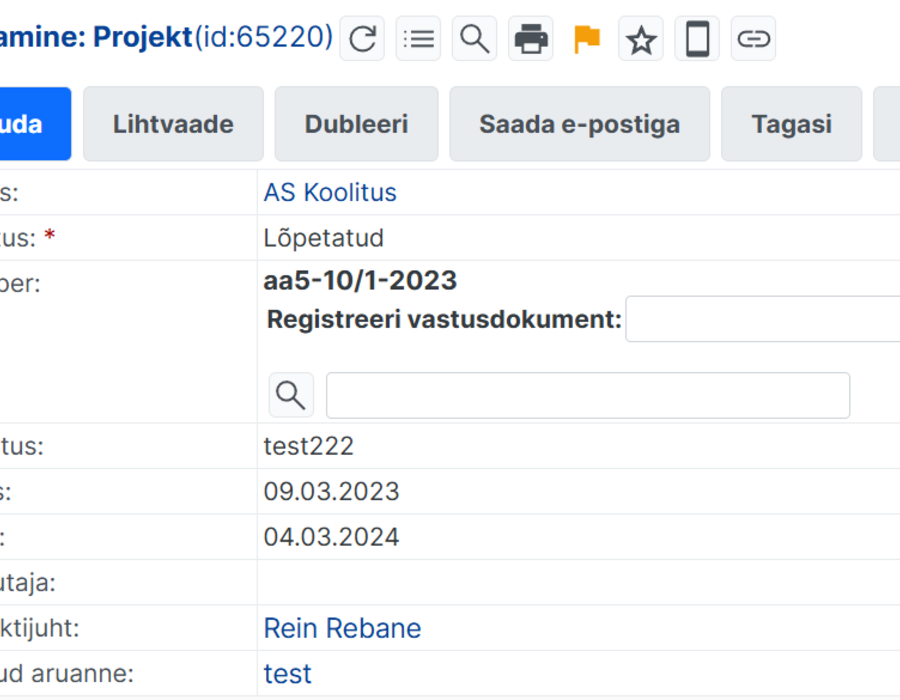Print the project with the printer icon
Viewport: 900px width, 700px height.
click(x=531, y=39)
